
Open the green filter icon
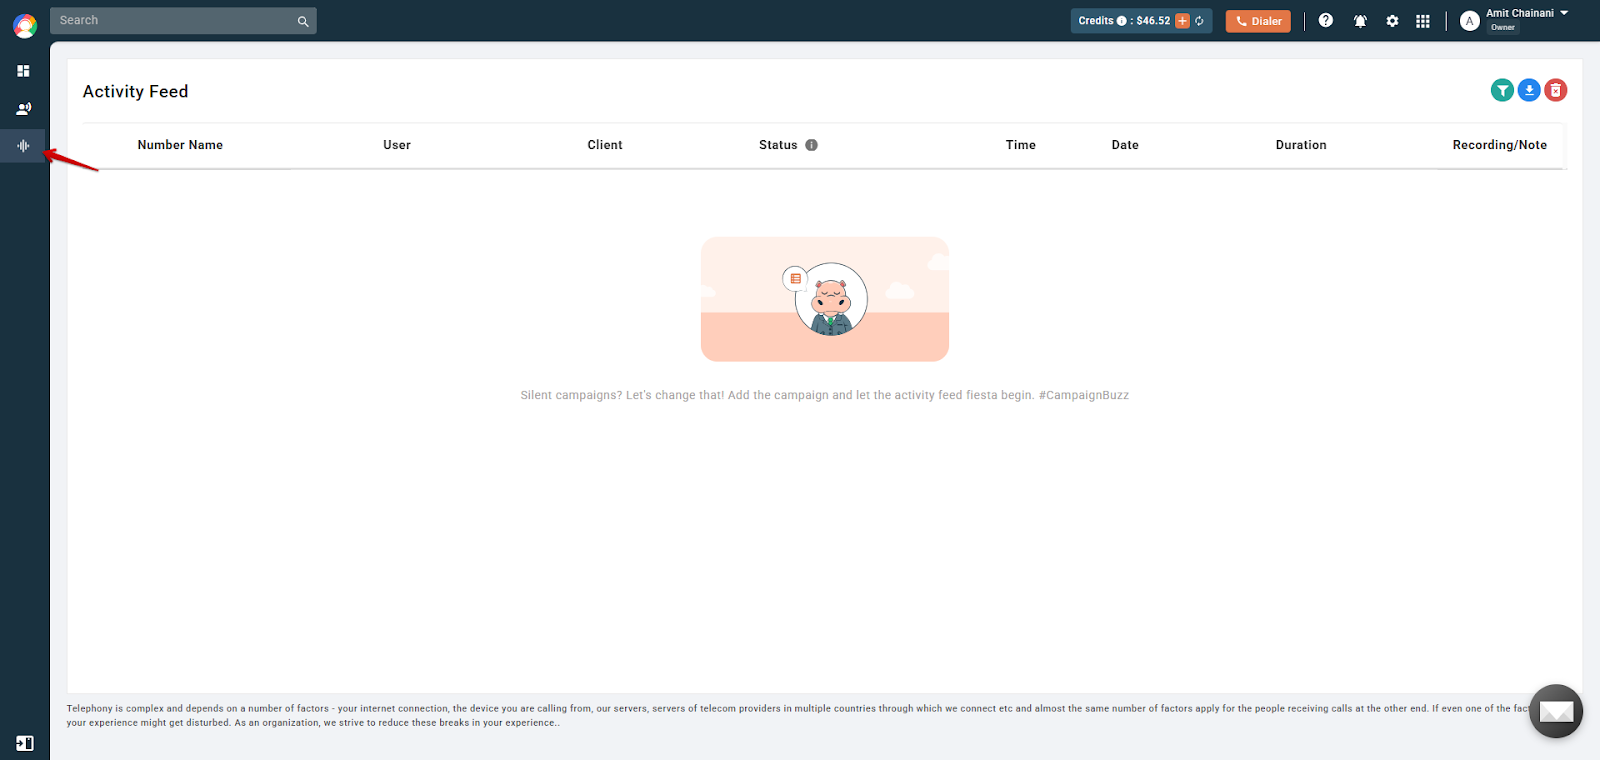click(1502, 91)
